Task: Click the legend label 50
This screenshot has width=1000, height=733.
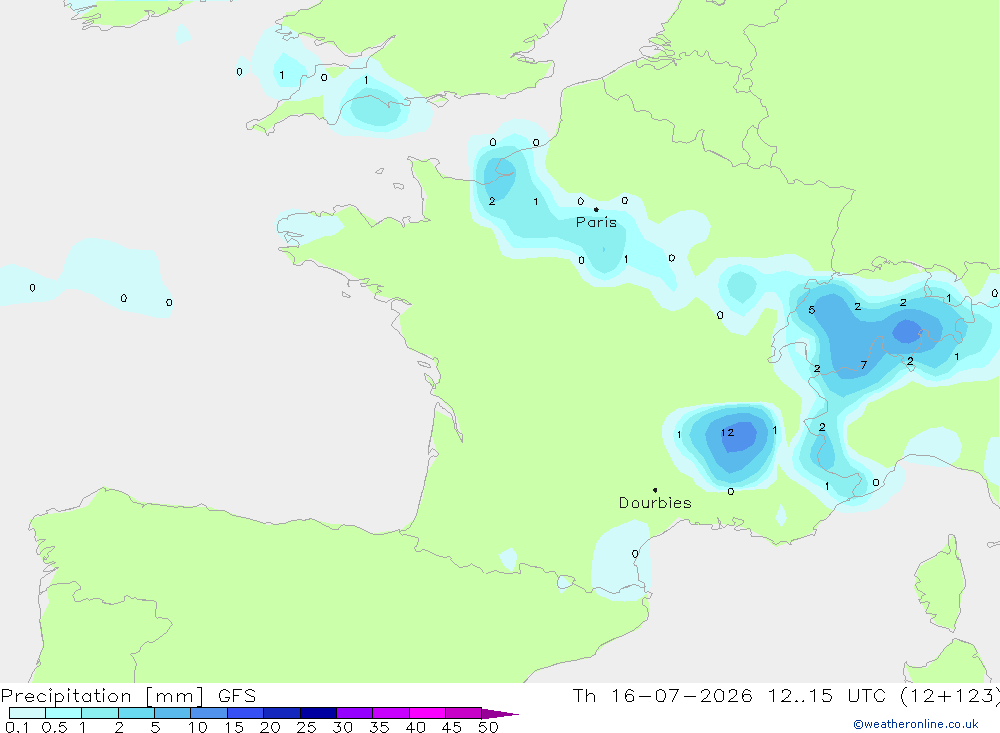Action: (x=488, y=727)
